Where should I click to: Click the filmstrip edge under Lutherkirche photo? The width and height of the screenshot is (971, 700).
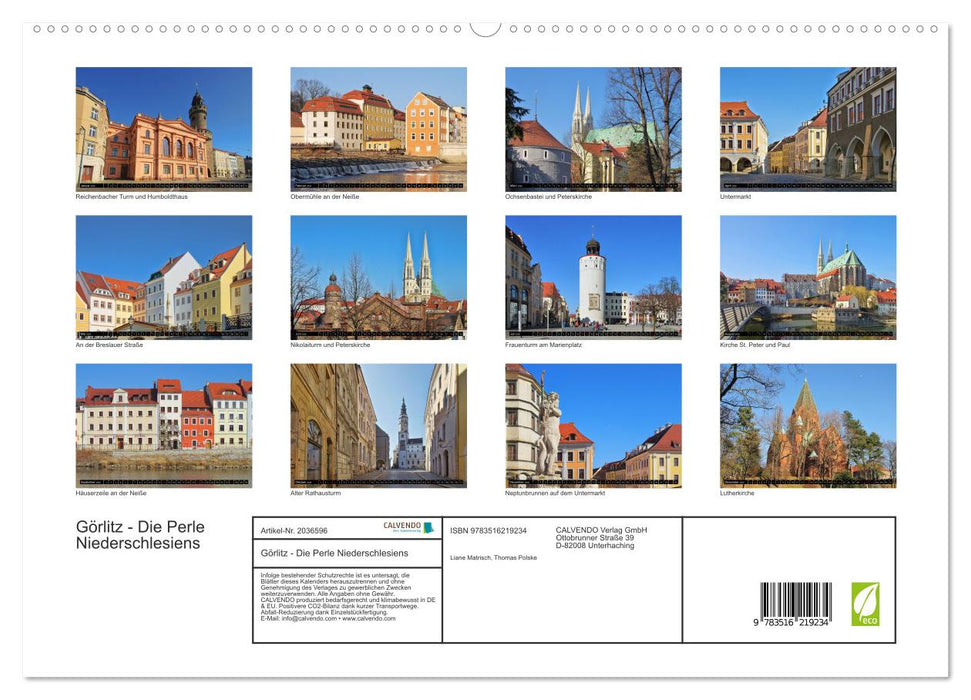coord(809,482)
